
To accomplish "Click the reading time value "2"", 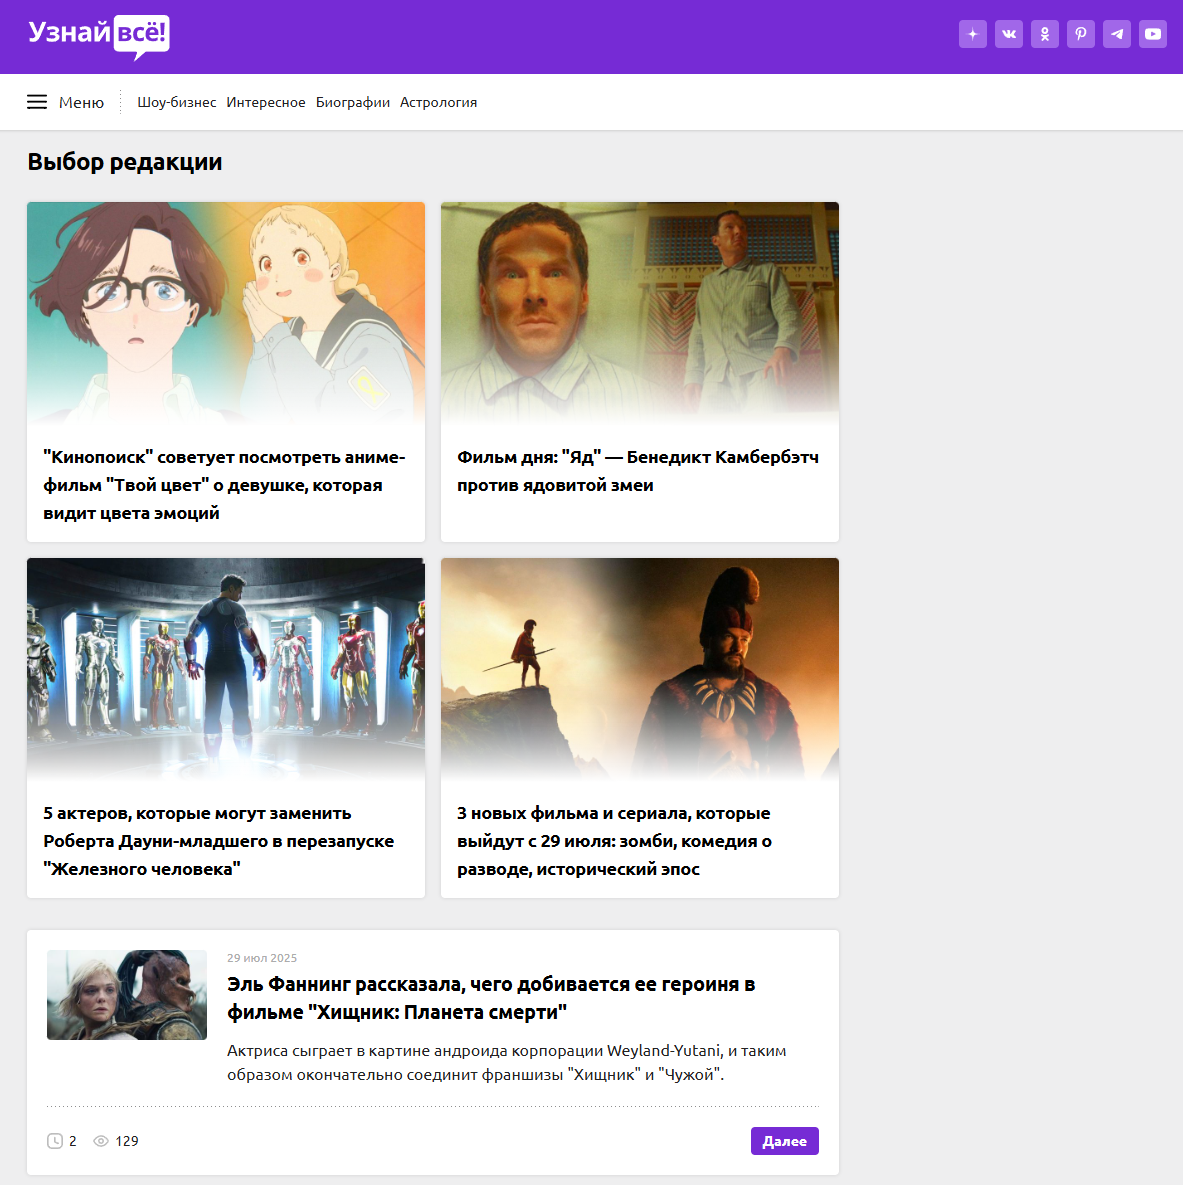I will [x=73, y=1141].
